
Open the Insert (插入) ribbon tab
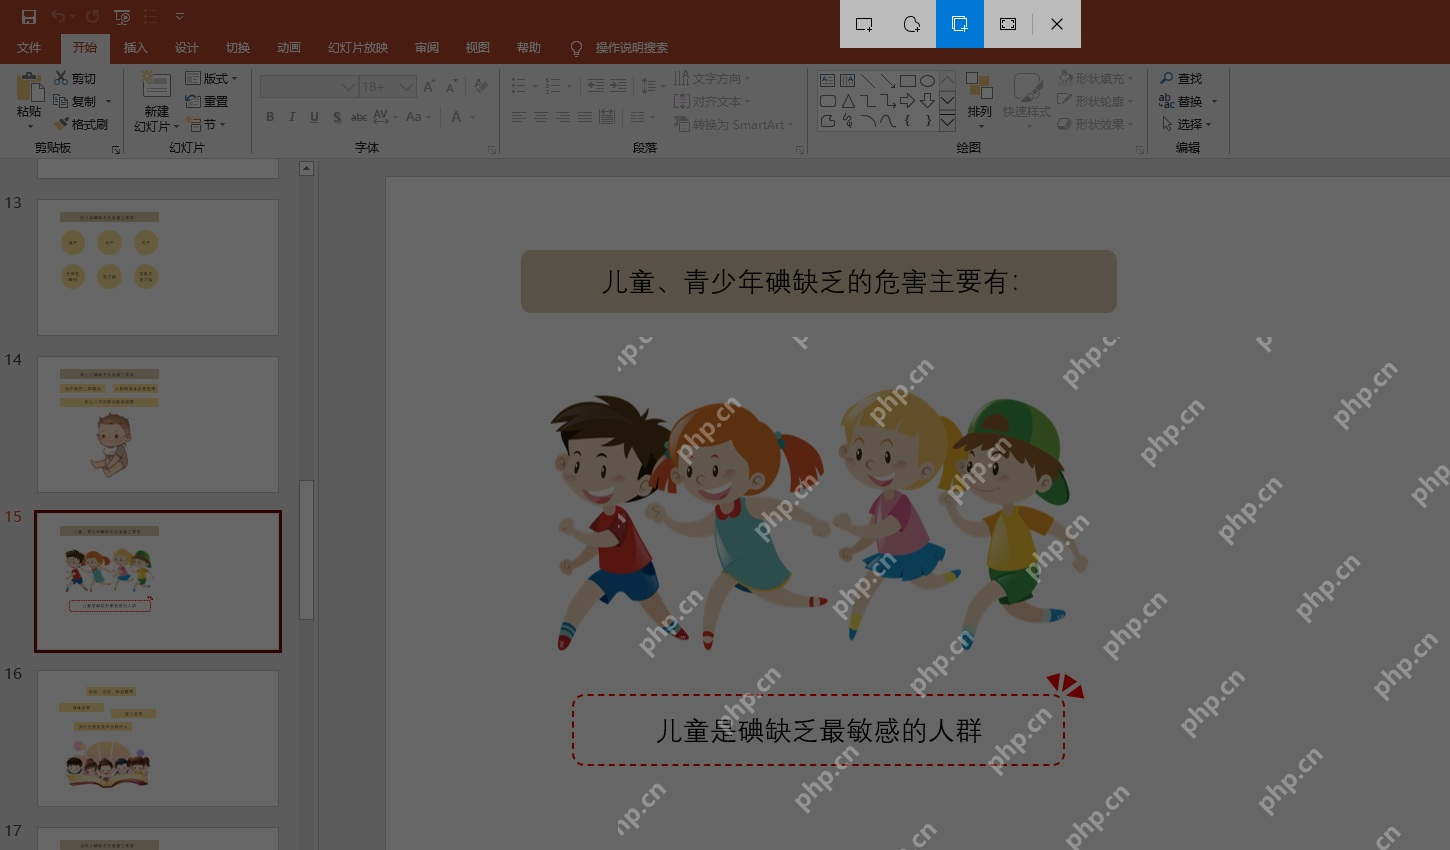[x=135, y=48]
